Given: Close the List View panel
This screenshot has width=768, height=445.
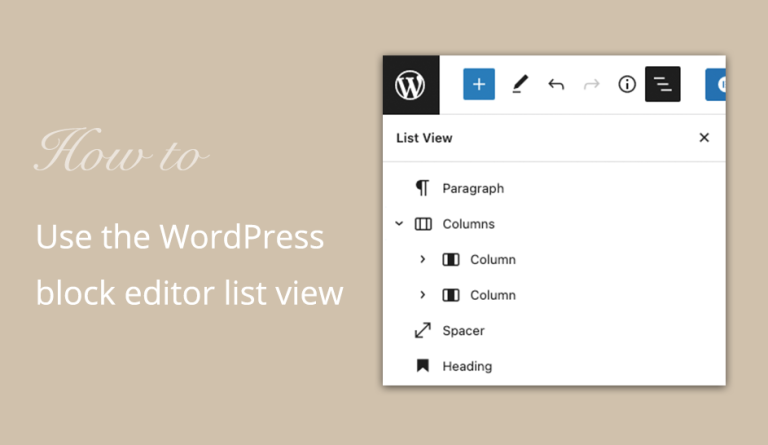Looking at the screenshot, I should click(x=704, y=138).
